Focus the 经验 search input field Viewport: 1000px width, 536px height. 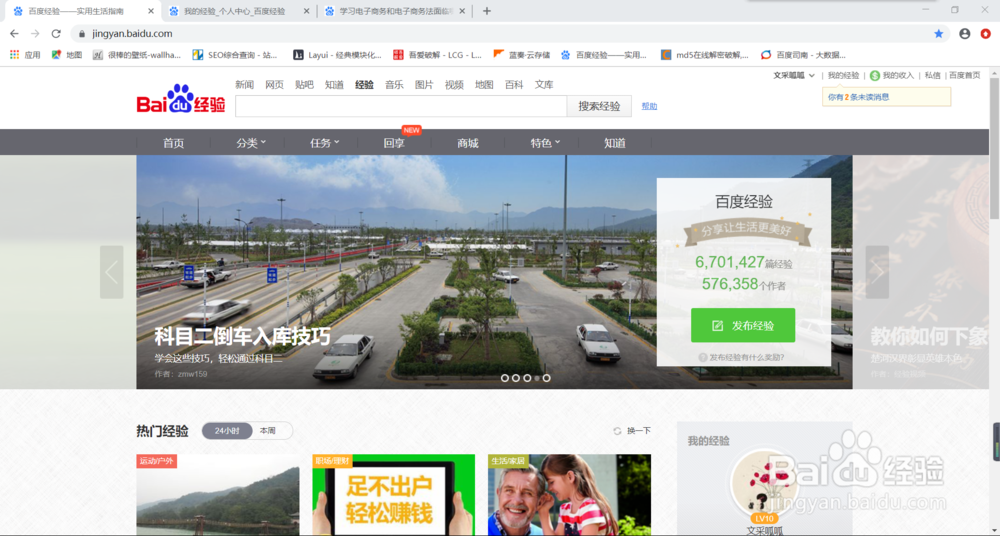pyautogui.click(x=401, y=107)
